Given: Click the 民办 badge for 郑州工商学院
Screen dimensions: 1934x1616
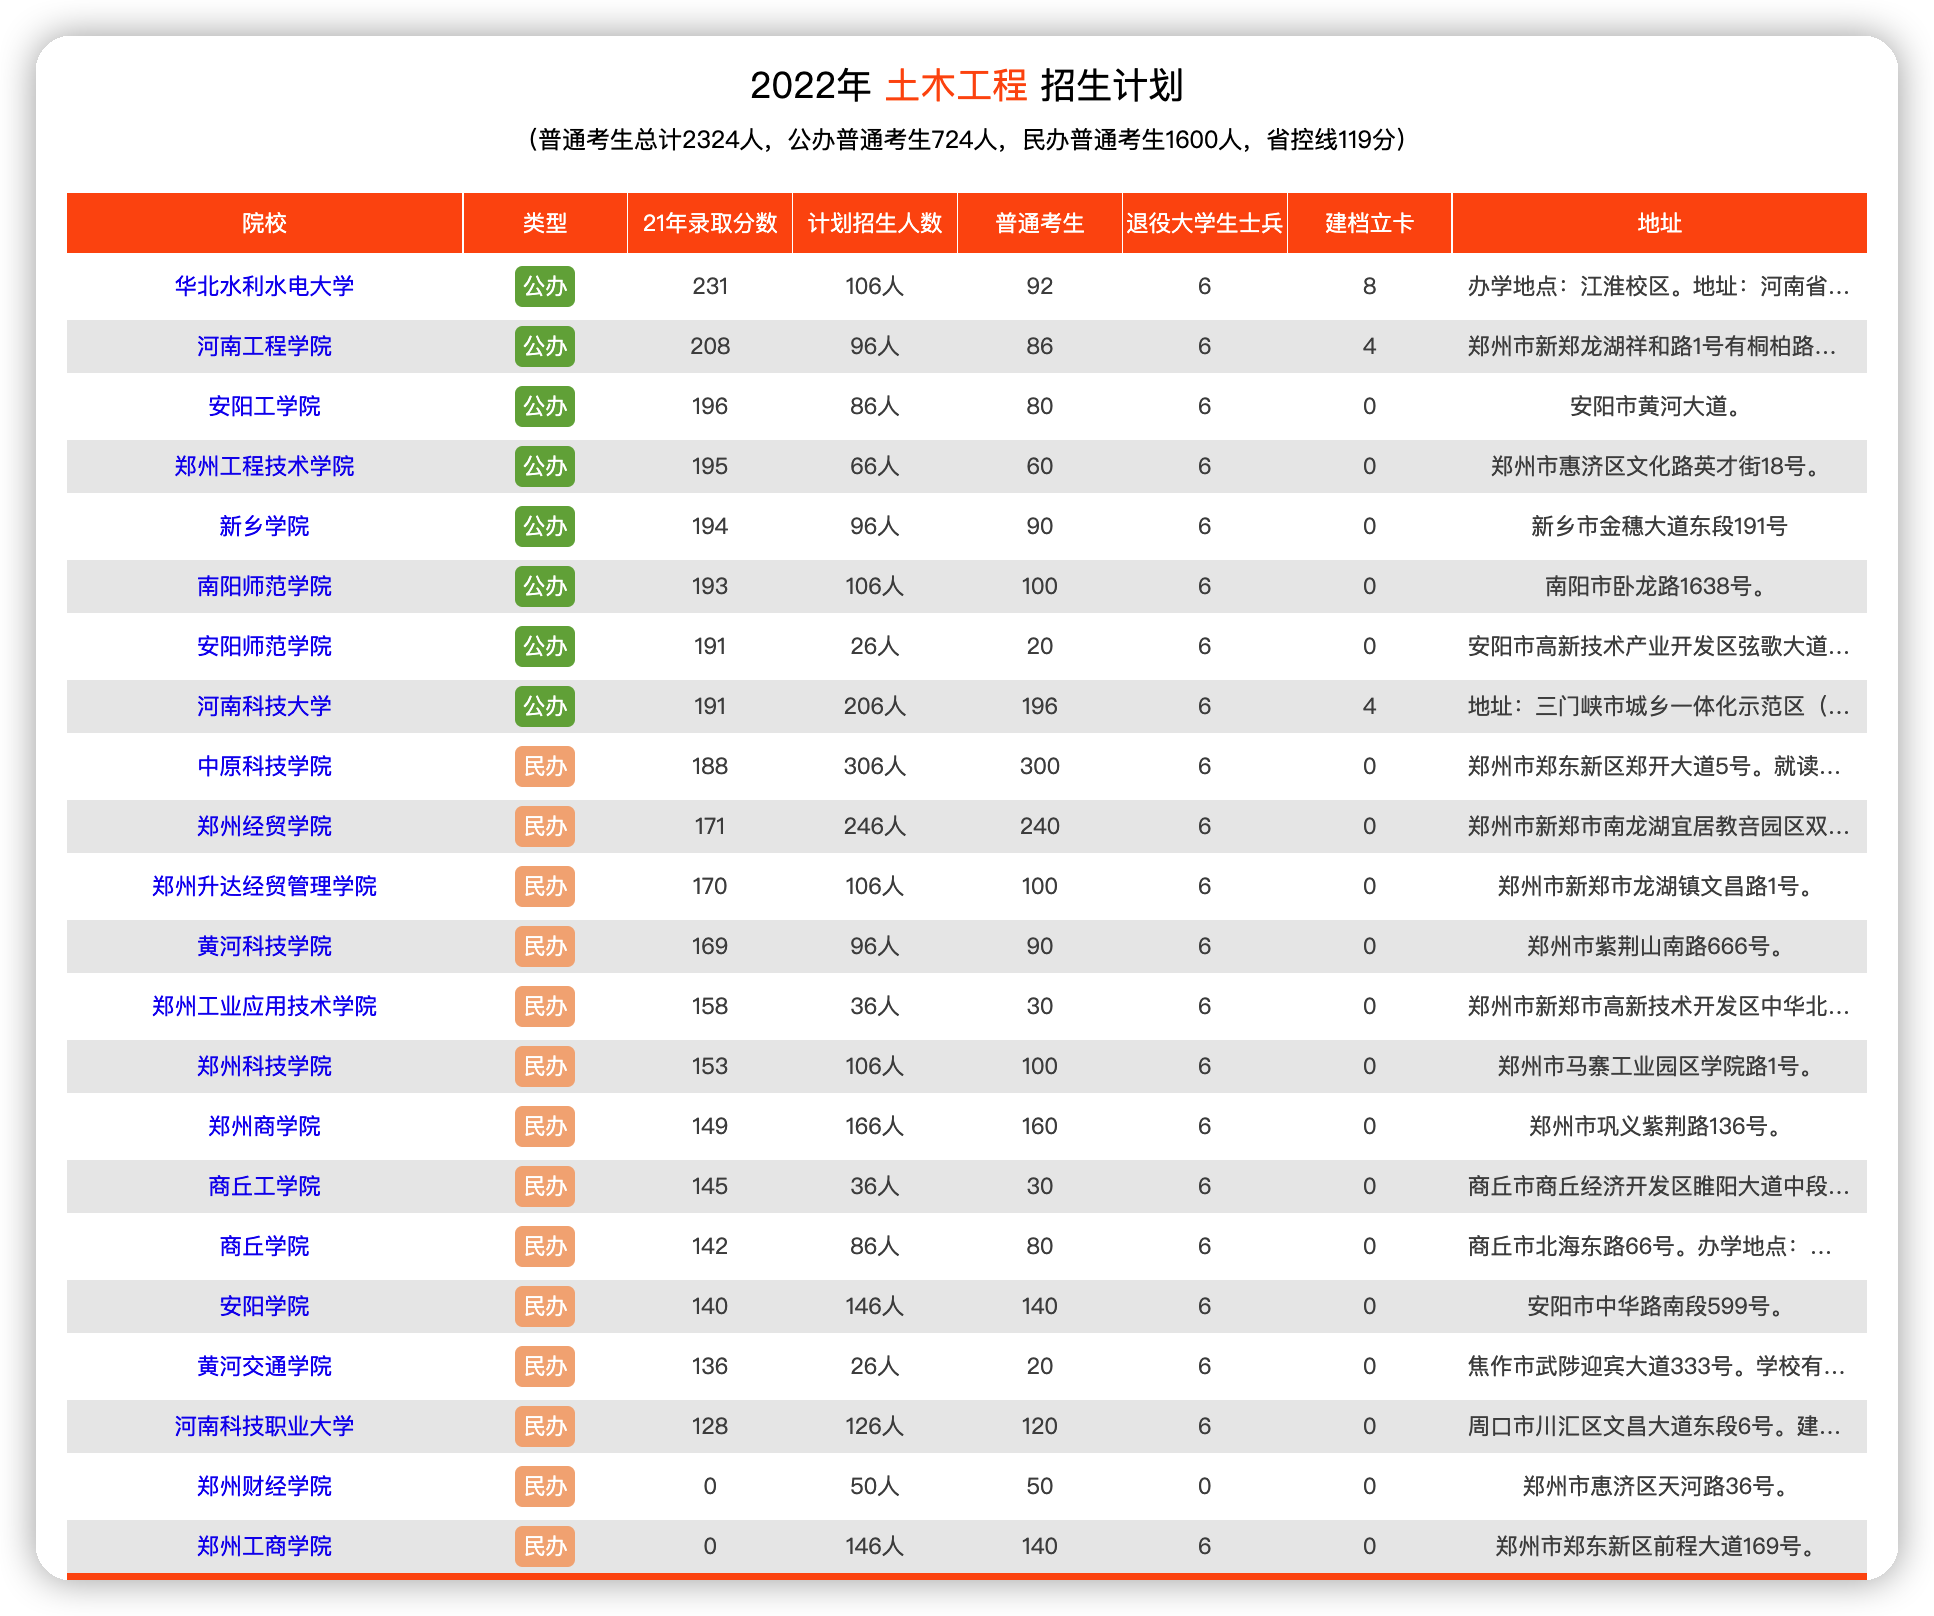Looking at the screenshot, I should pos(545,1546).
